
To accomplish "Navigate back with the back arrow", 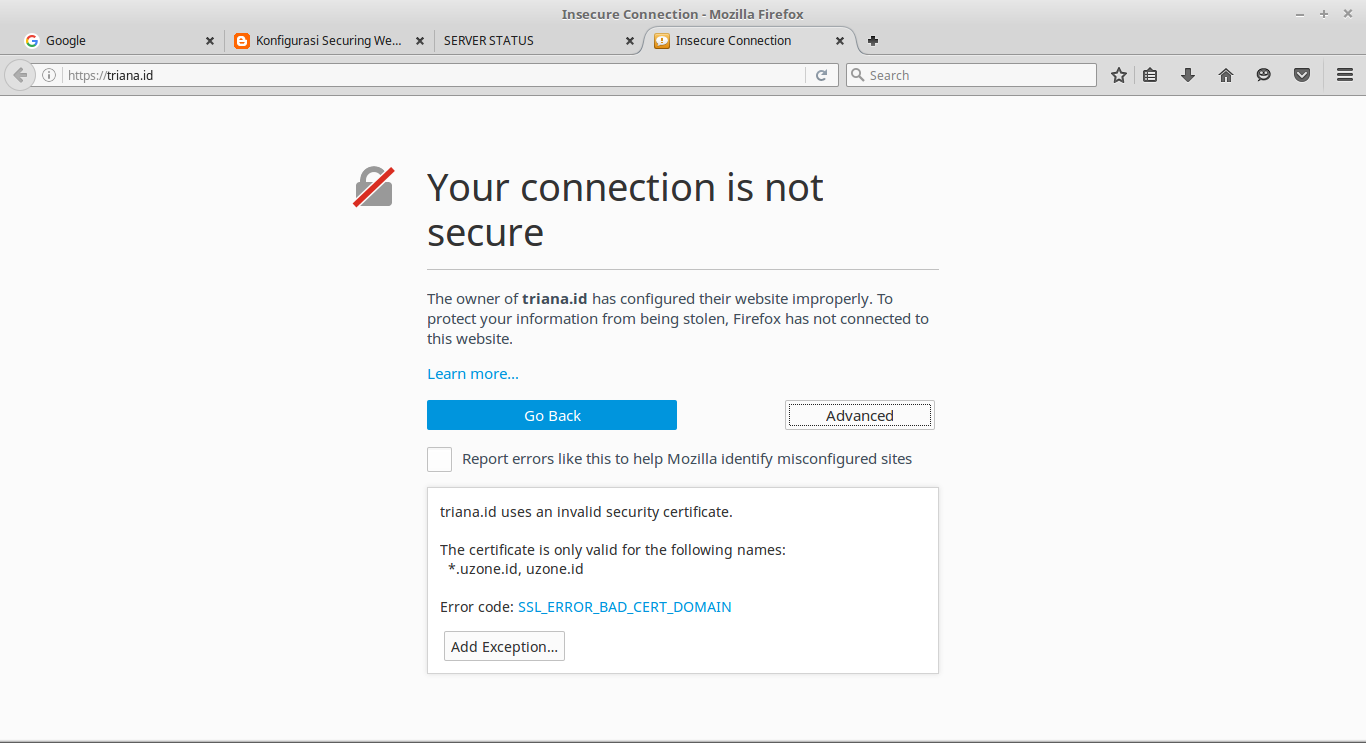I will point(18,74).
